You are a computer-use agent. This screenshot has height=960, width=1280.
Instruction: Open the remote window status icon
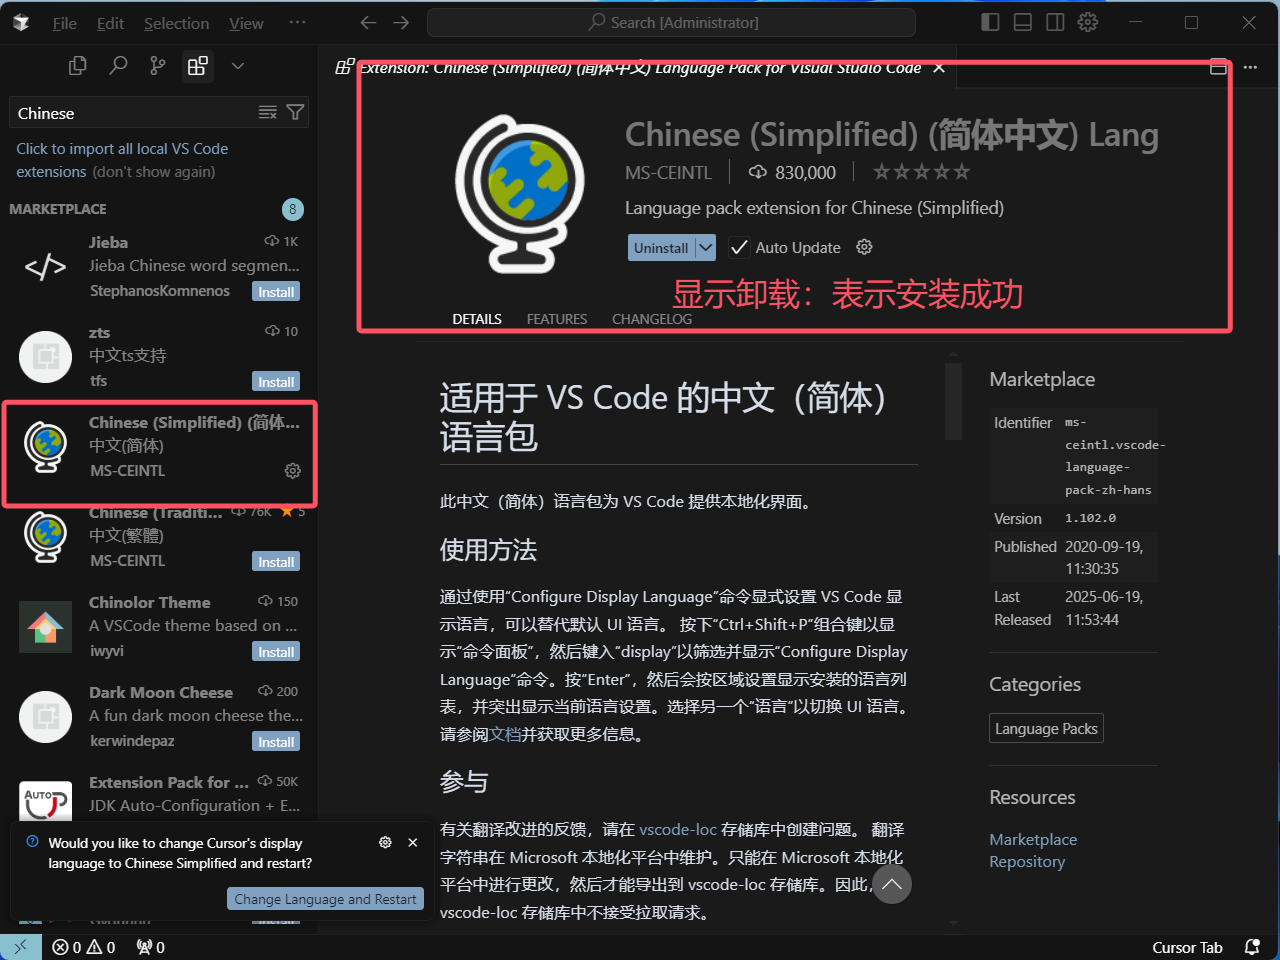coord(20,947)
